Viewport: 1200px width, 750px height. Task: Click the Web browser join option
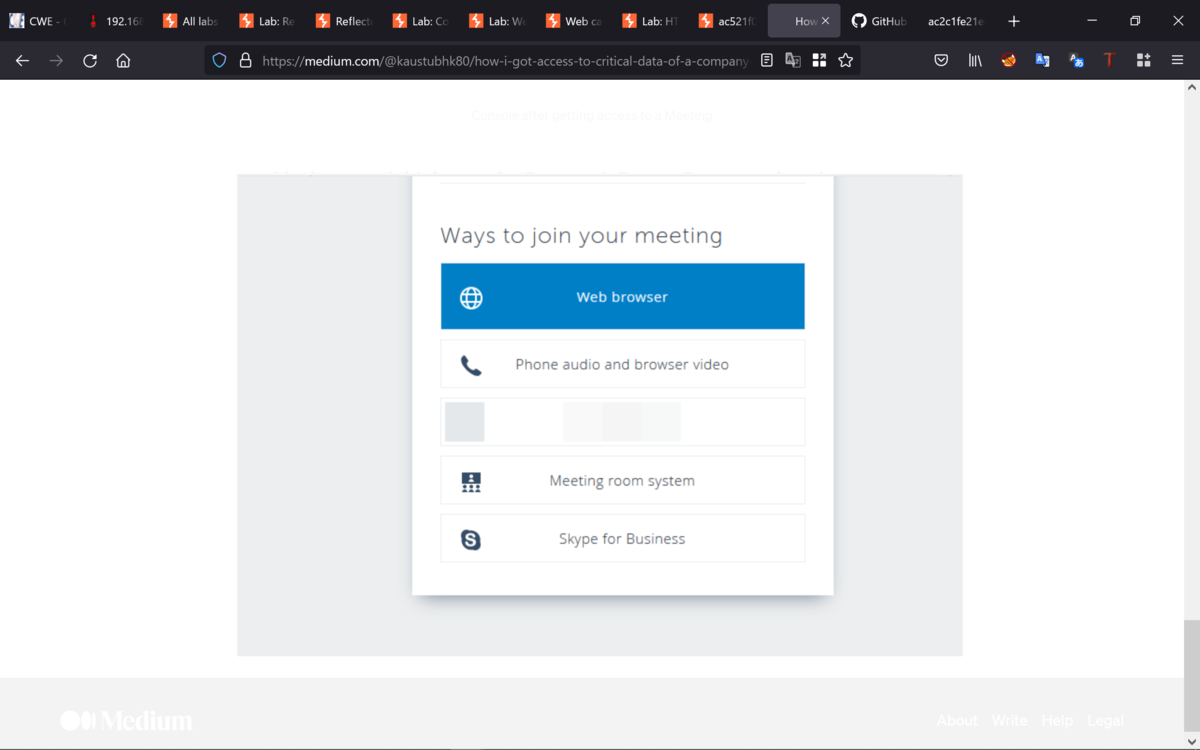[x=622, y=296]
